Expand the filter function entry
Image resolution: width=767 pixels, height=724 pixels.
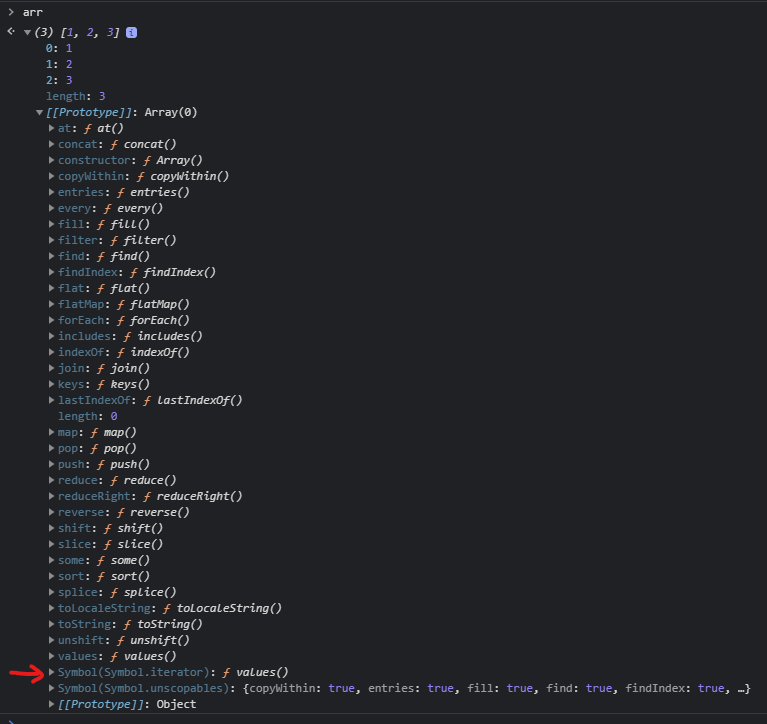(51, 240)
